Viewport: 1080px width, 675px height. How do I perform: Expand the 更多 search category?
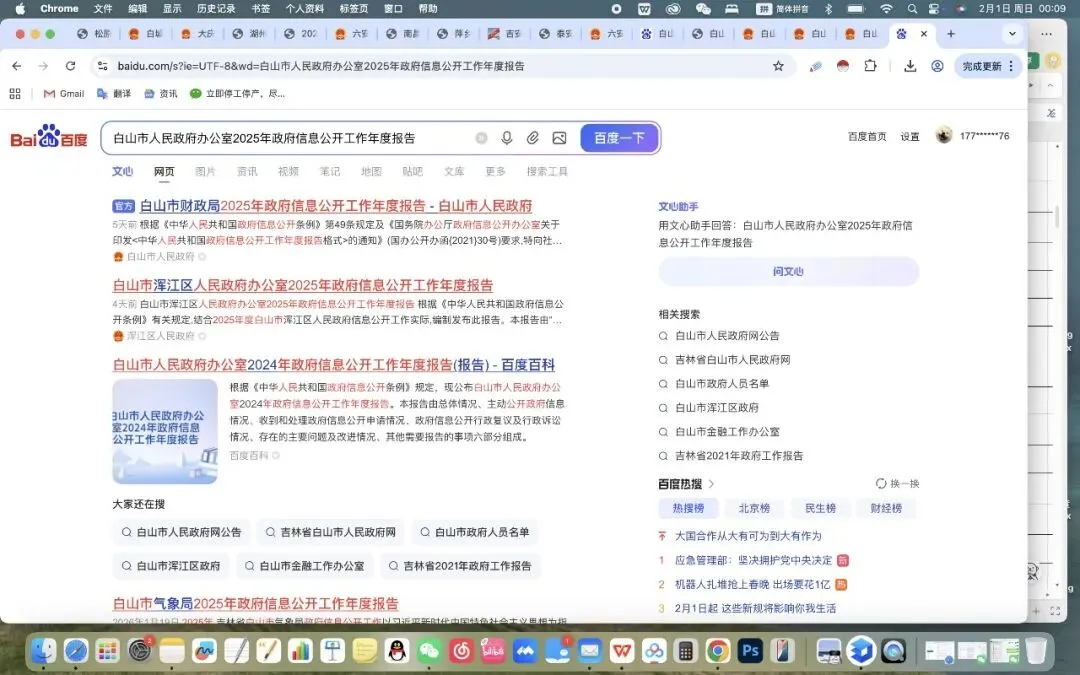pos(495,172)
